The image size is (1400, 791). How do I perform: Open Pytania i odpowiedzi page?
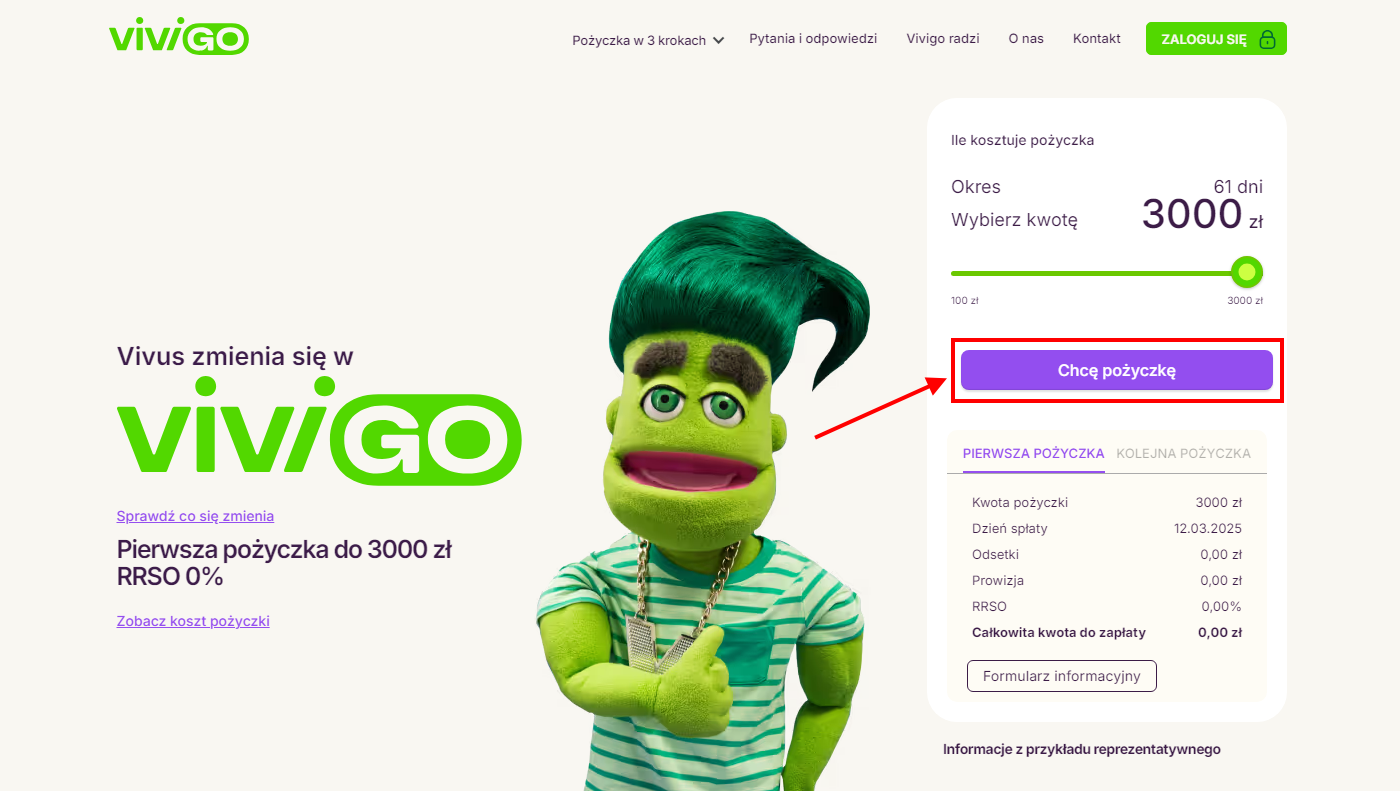tap(813, 39)
